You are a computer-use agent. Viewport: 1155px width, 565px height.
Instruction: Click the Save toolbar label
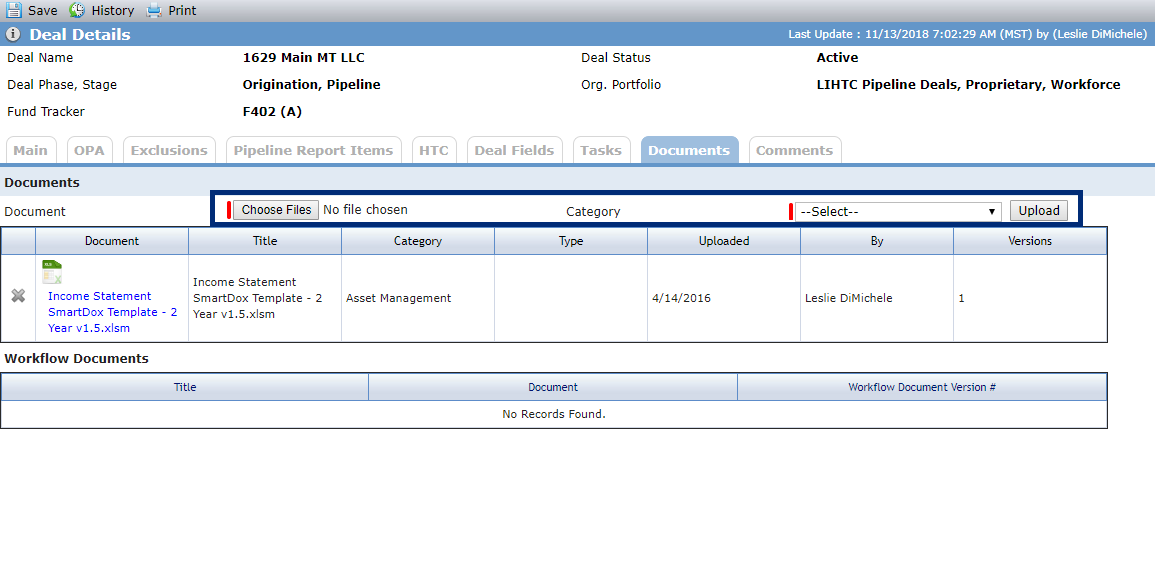pos(43,11)
